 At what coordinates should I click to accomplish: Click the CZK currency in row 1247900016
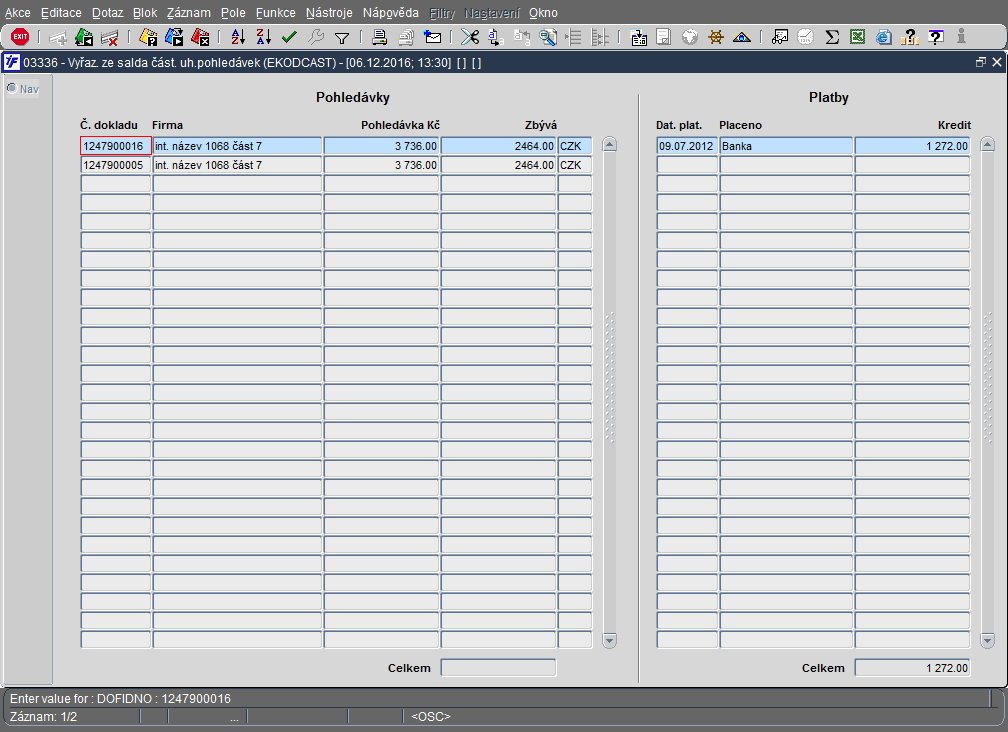coord(575,146)
